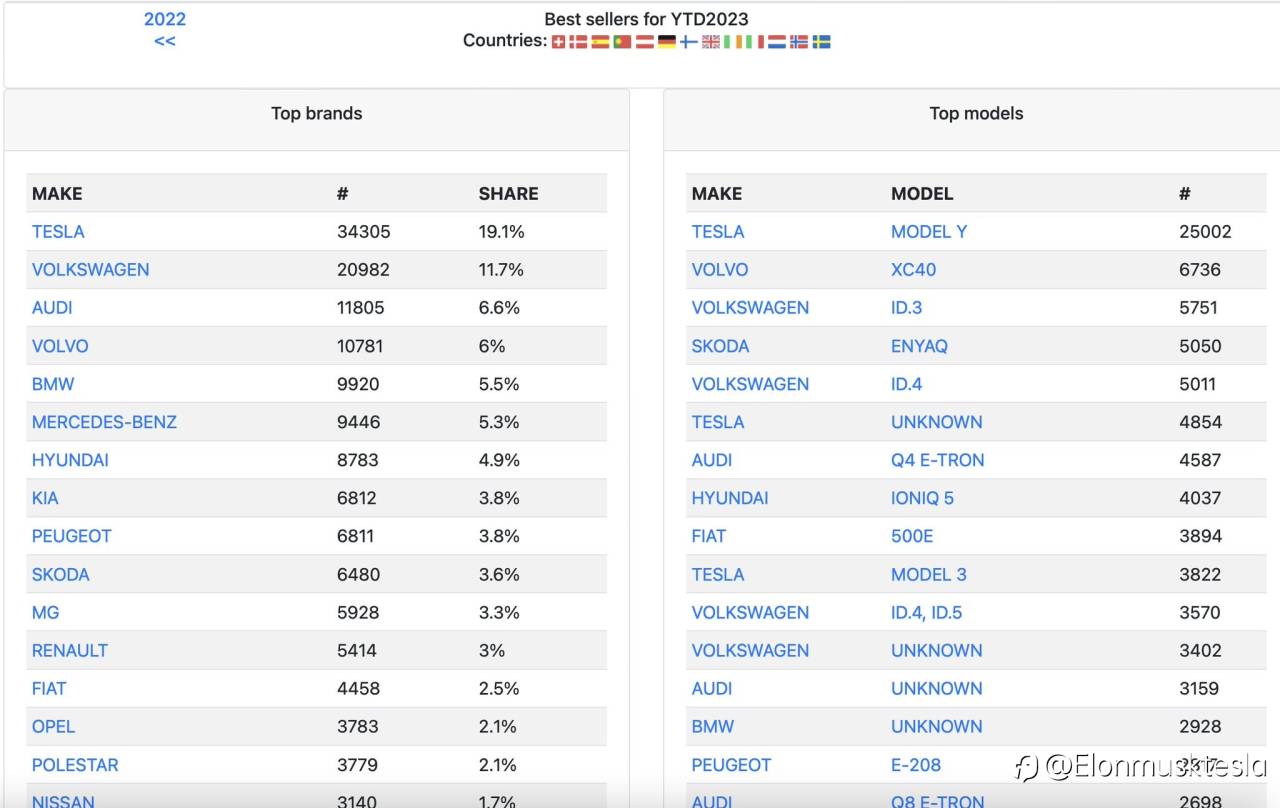Open the MERCEDES-BENZ brand link
Image resolution: width=1280 pixels, height=808 pixels.
[x=104, y=422]
